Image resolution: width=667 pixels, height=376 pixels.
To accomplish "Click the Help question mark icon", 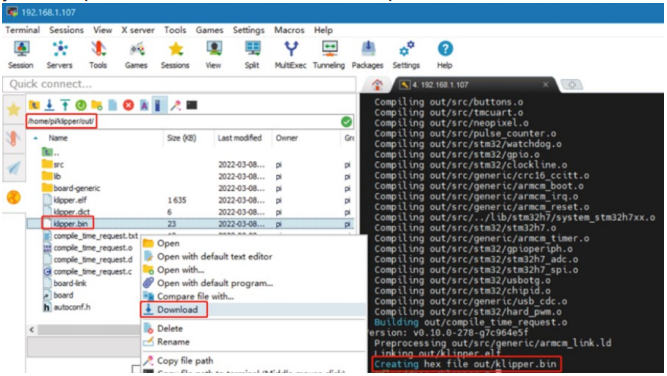I will point(445,54).
